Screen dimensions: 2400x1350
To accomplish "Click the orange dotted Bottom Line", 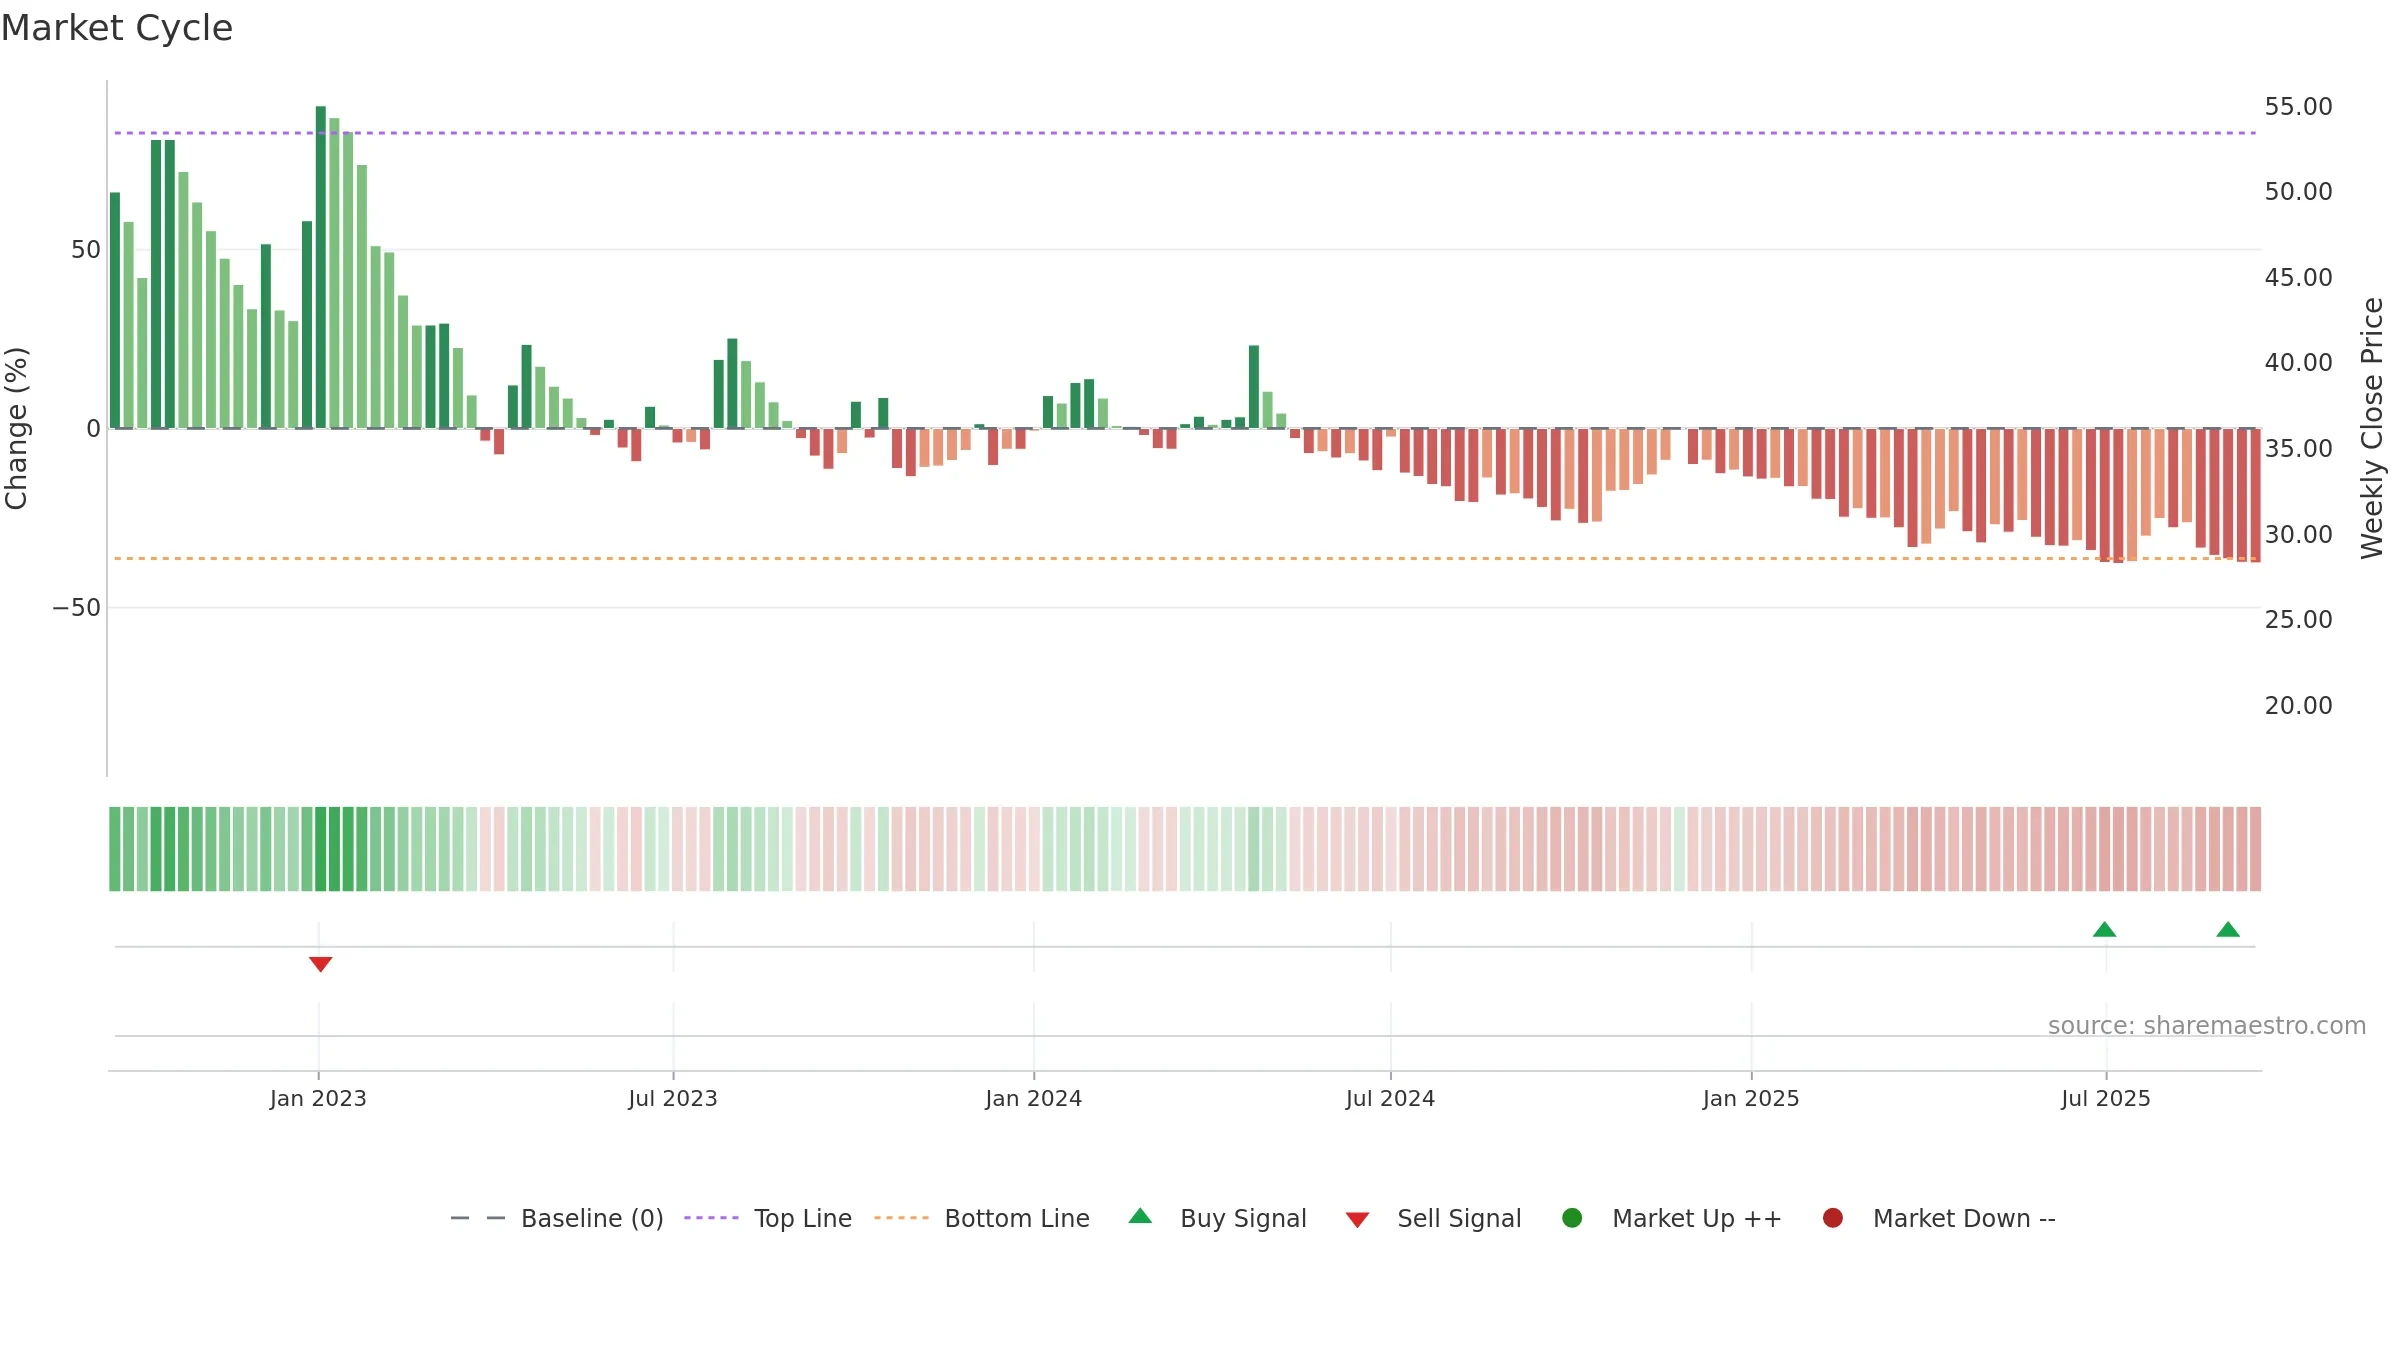I will coord(1185,558).
